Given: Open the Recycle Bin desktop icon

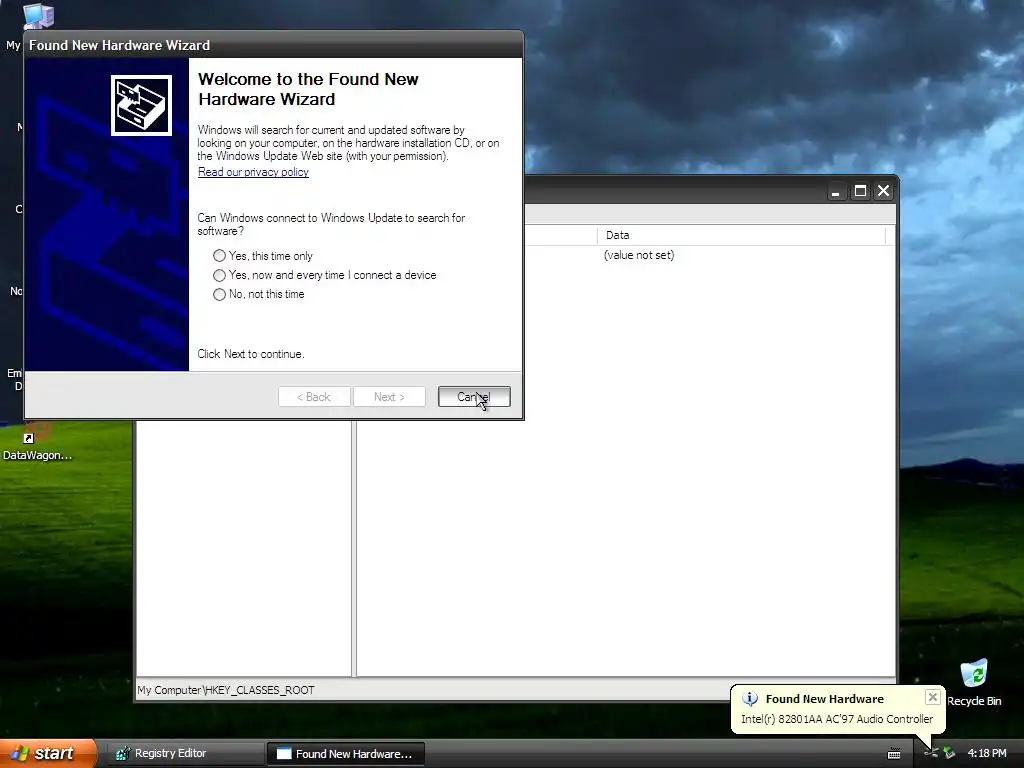Looking at the screenshot, I should tap(974, 682).
